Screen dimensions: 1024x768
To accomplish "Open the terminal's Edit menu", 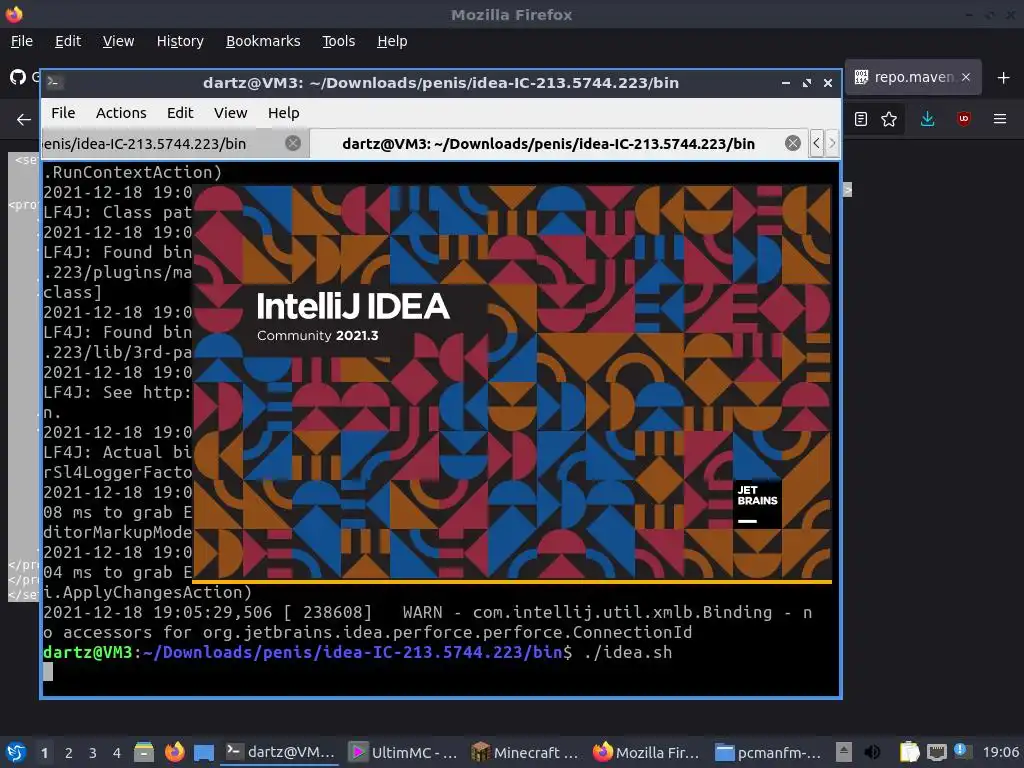I will (180, 113).
